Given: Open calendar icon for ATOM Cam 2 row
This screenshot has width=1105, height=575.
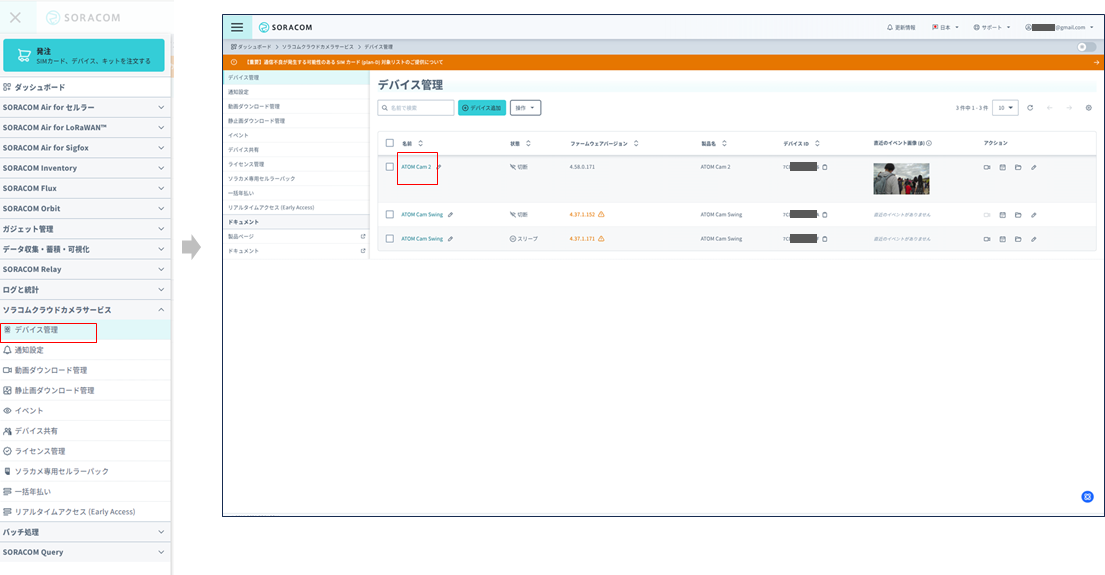Looking at the screenshot, I should tap(1003, 168).
